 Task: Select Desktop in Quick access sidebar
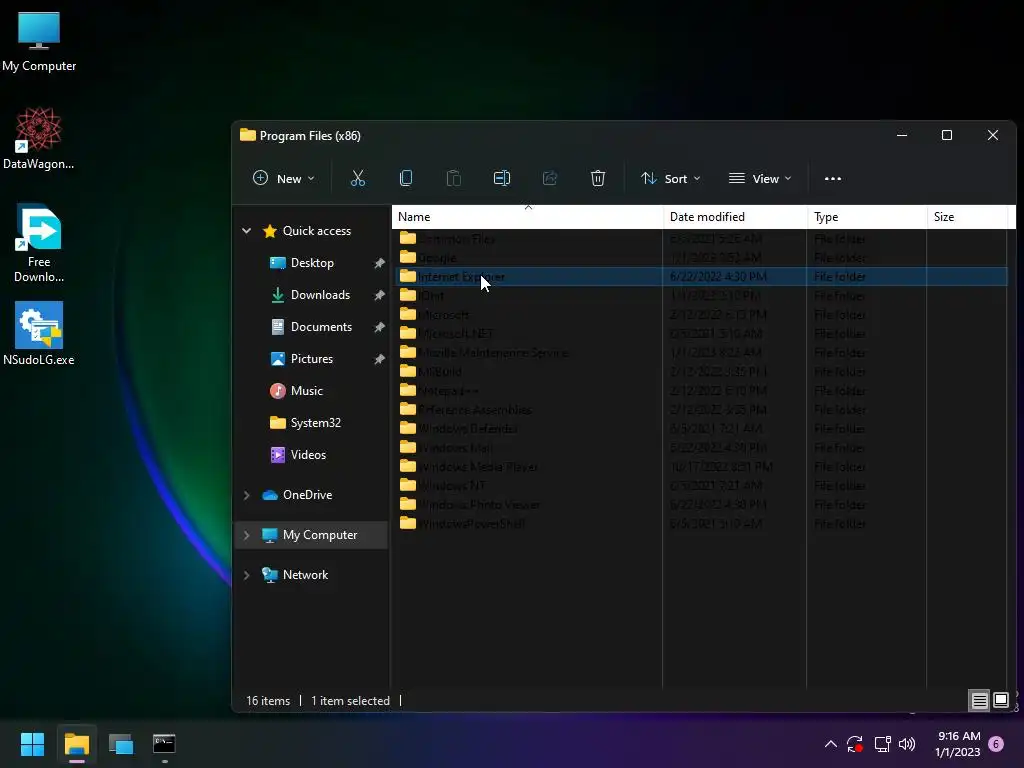point(312,263)
